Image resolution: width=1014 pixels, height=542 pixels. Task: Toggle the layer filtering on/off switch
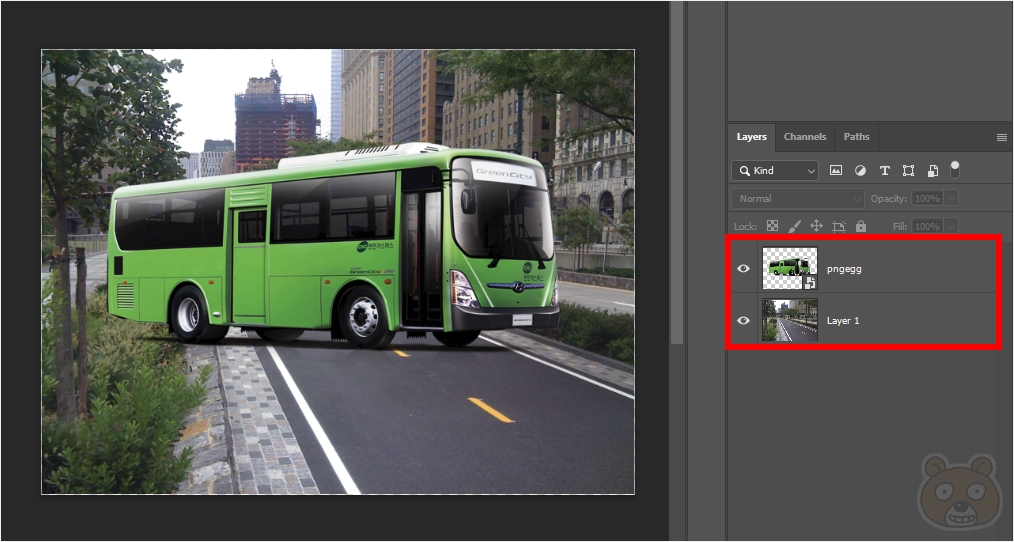tap(955, 169)
